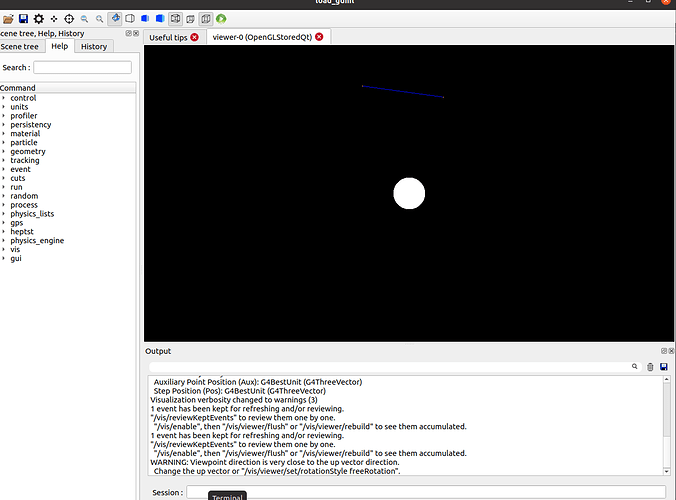Switch to the Help tab
Screen dimensions: 676x500
pos(59,46)
